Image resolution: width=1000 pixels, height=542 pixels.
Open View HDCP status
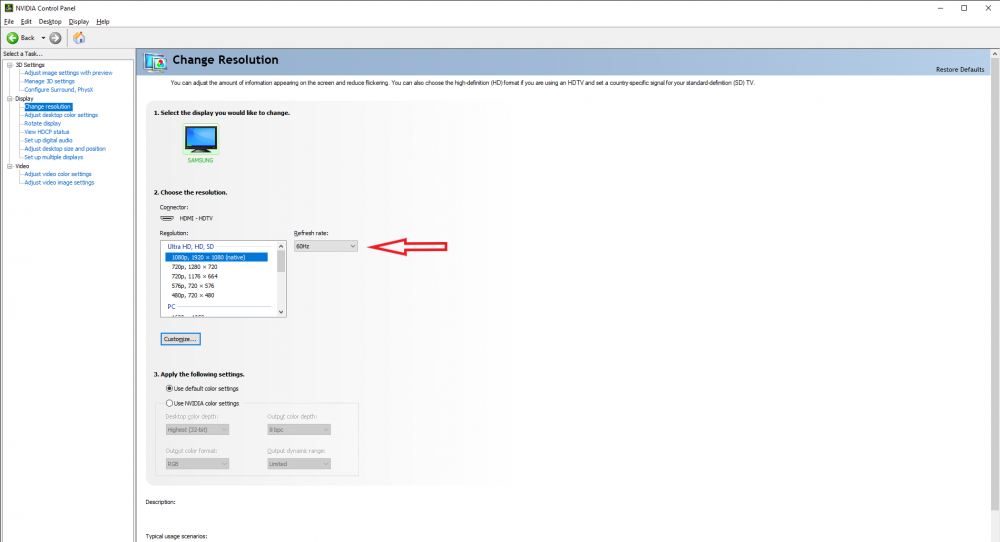tap(47, 132)
